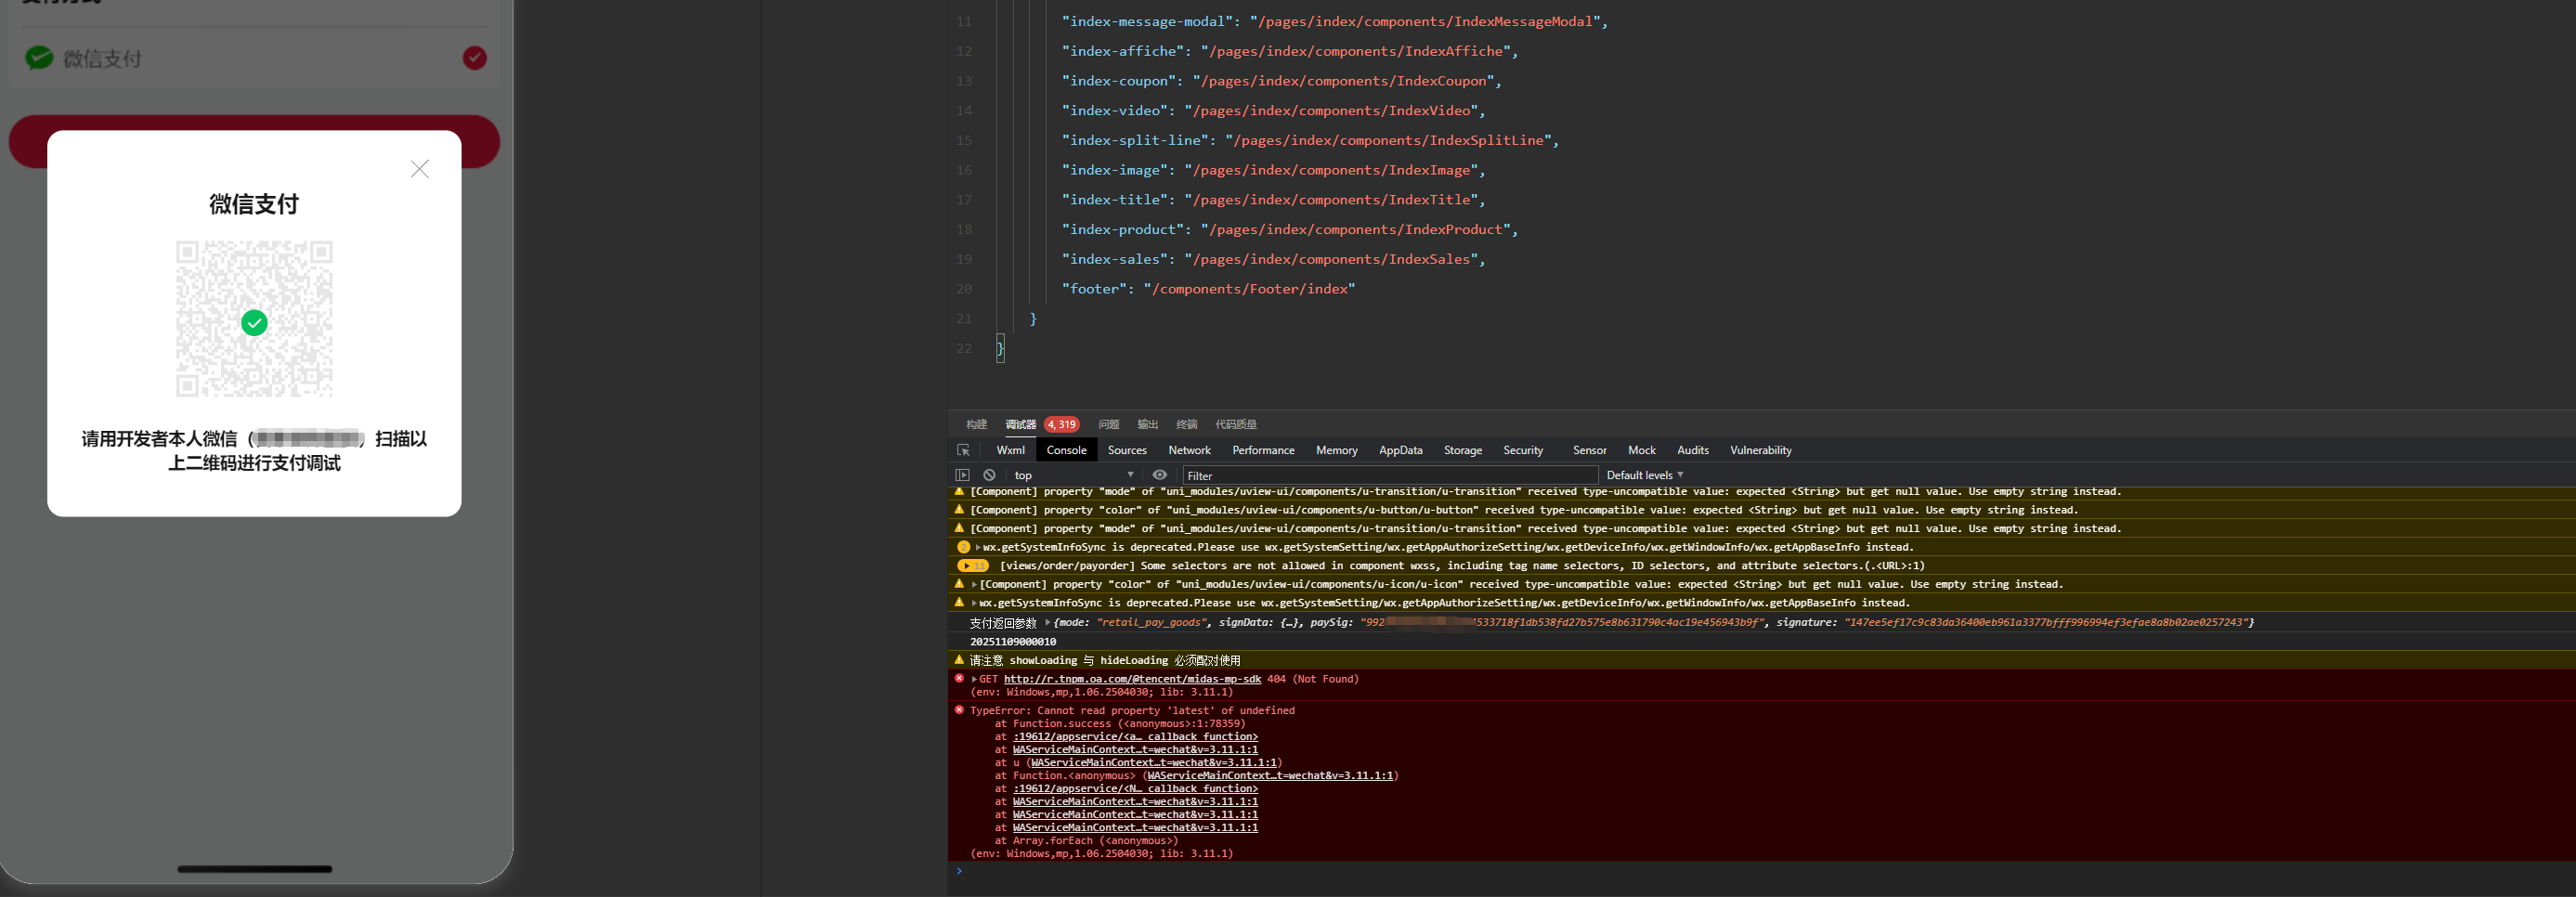This screenshot has height=897, width=2576.
Task: Click the log value 20251109000010
Action: click(1012, 642)
